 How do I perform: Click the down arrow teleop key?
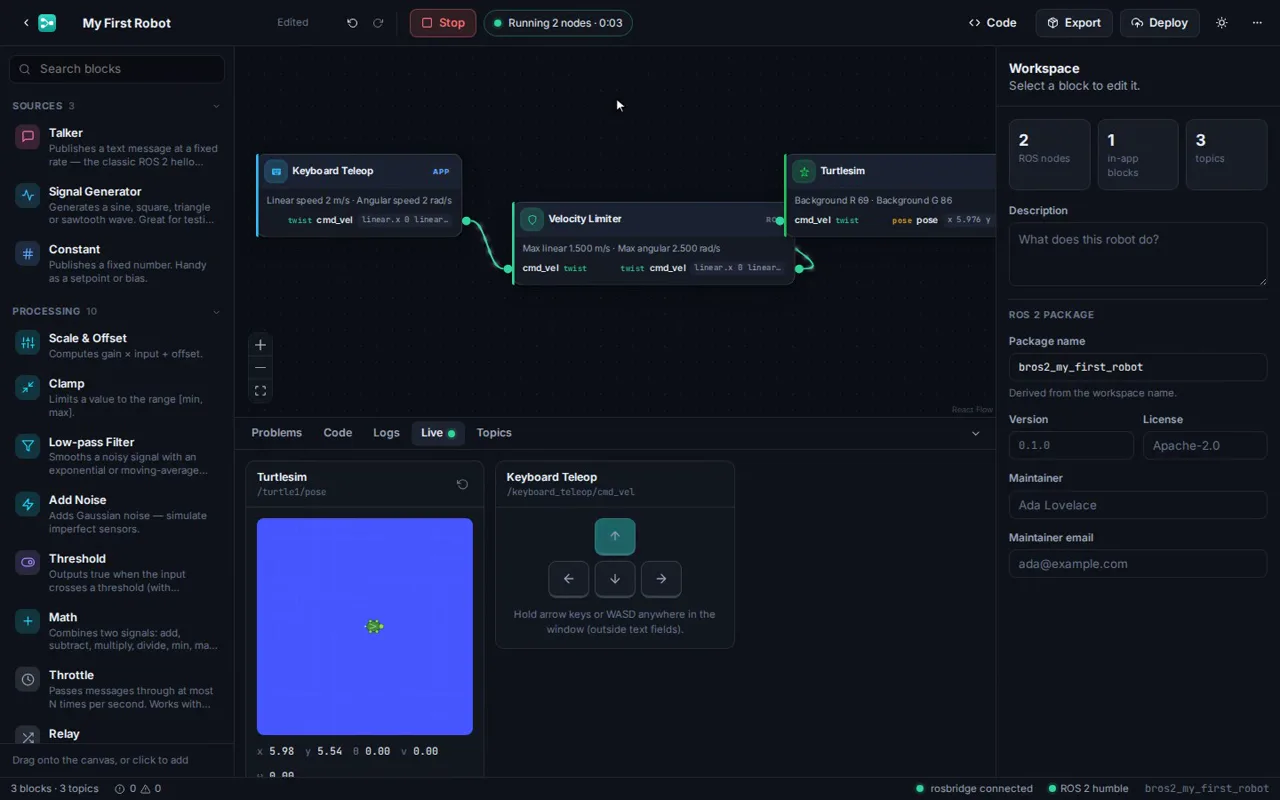(x=615, y=579)
